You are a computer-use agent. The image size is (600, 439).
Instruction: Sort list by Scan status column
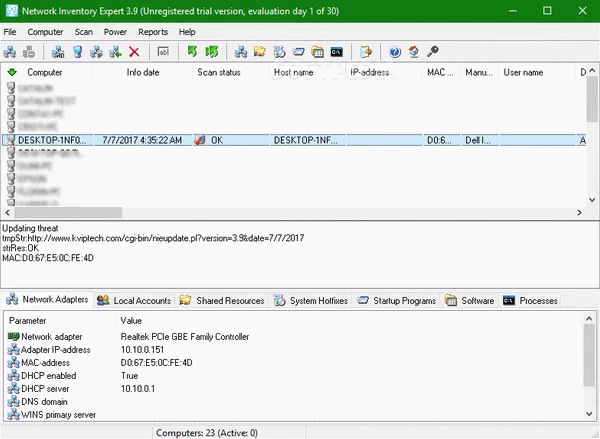[220, 73]
